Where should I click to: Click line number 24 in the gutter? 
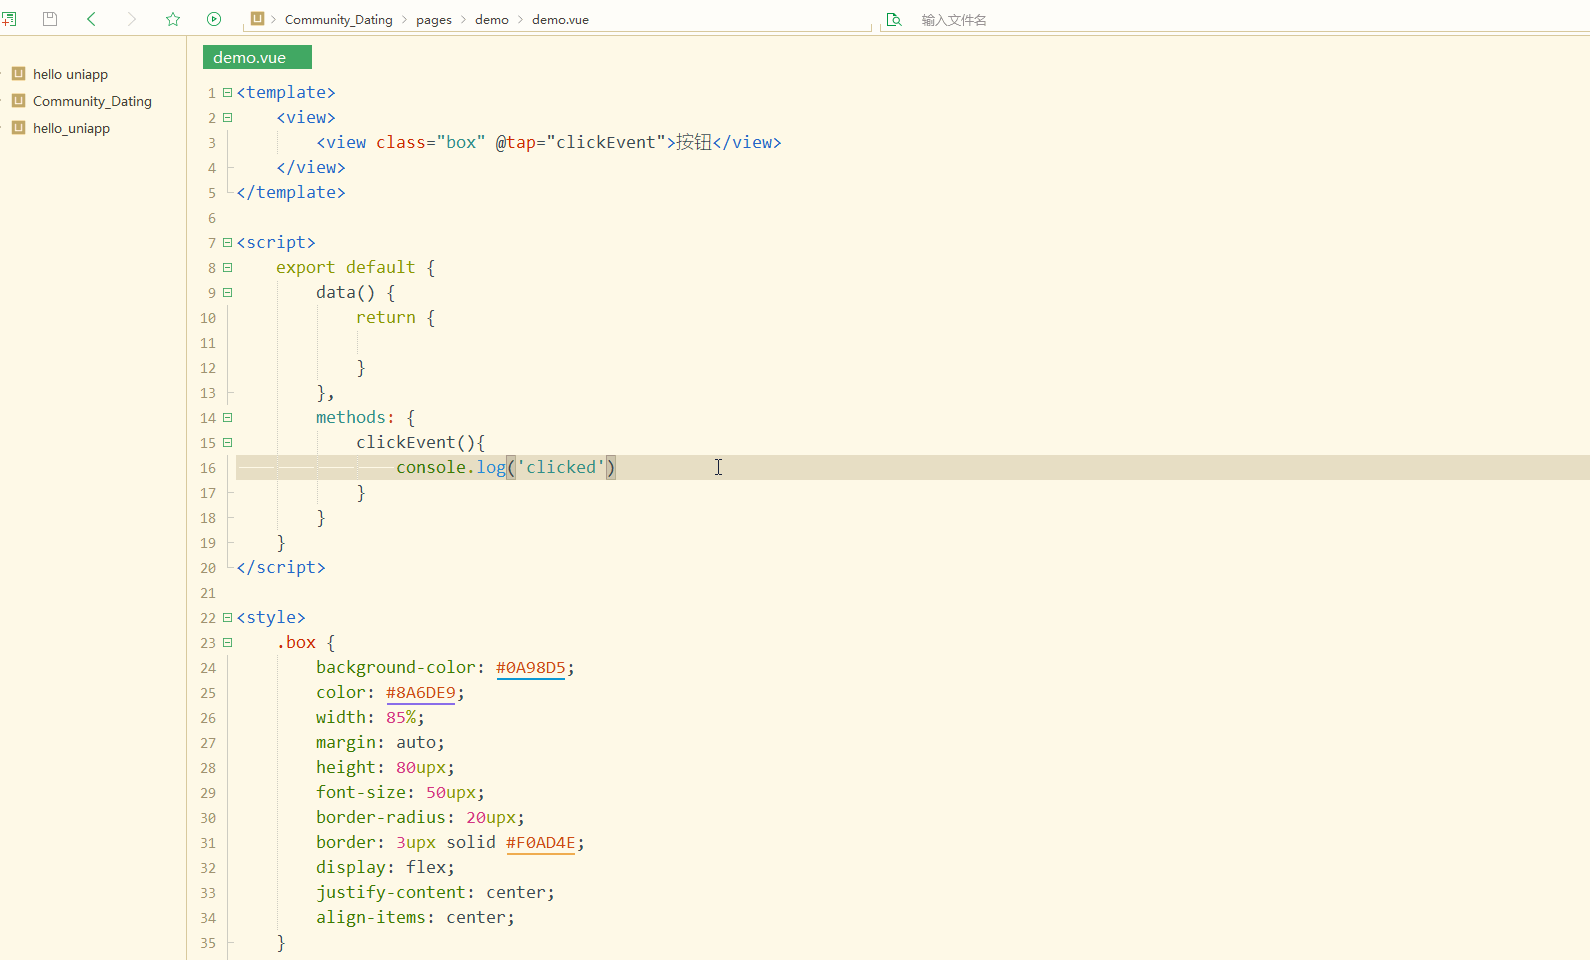(x=208, y=668)
